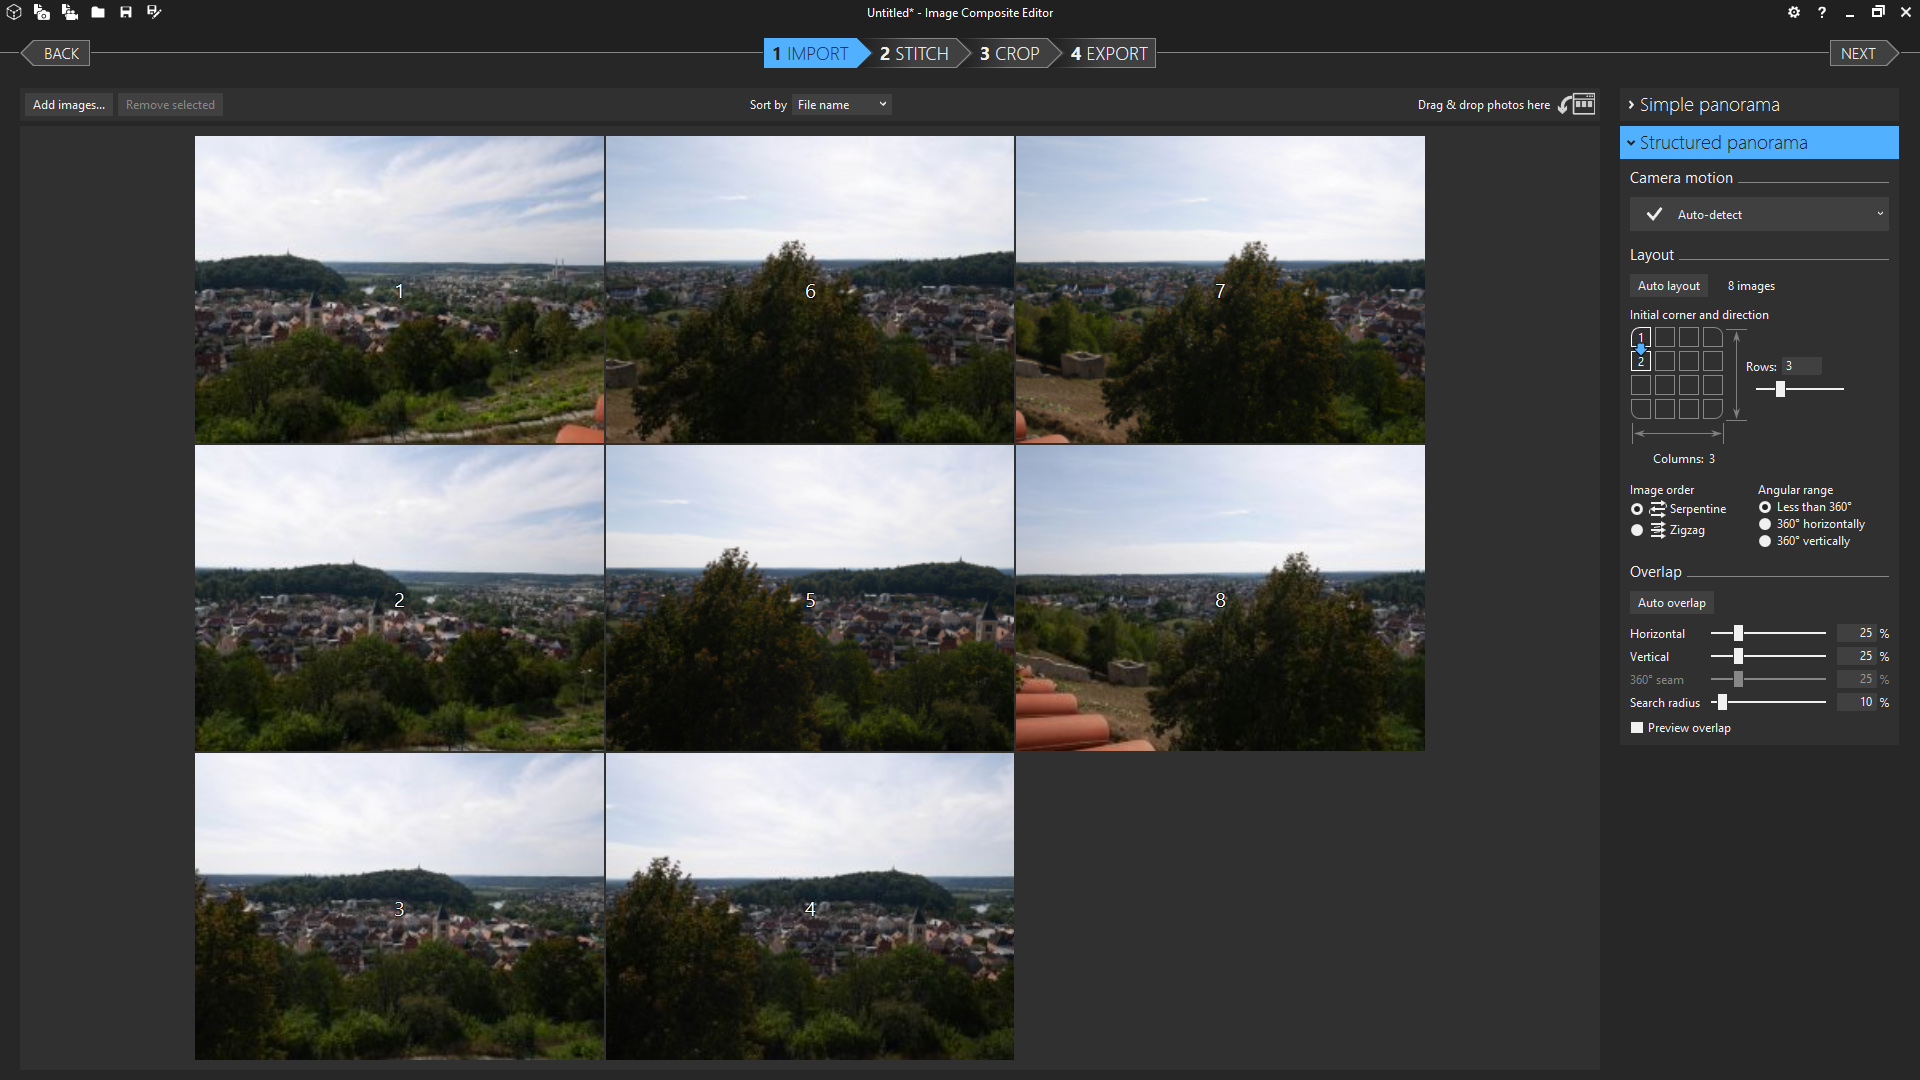Adjust the Rows slider
Viewport: 1920px width, 1080px height.
1779,389
